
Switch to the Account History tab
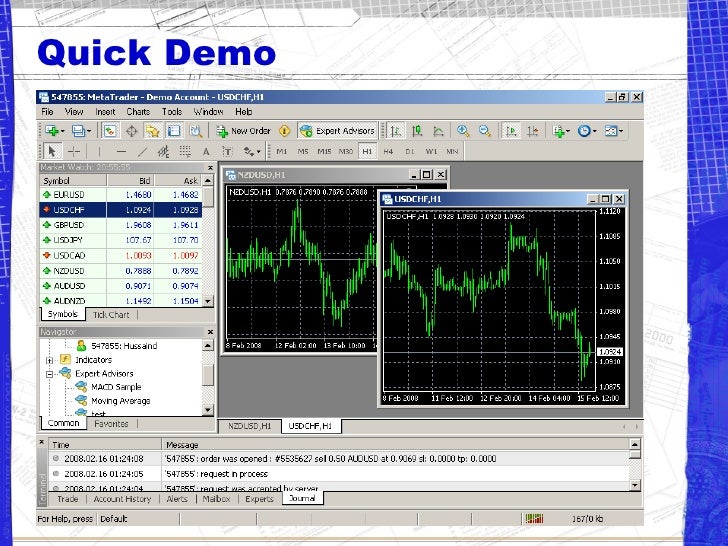[x=122, y=498]
